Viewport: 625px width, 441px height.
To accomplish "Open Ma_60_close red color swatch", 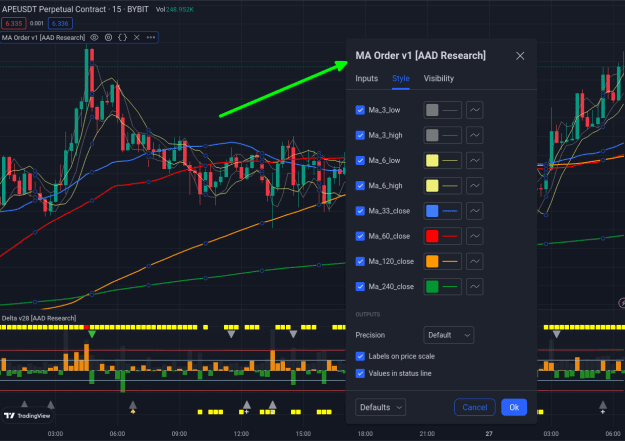I will click(x=432, y=236).
